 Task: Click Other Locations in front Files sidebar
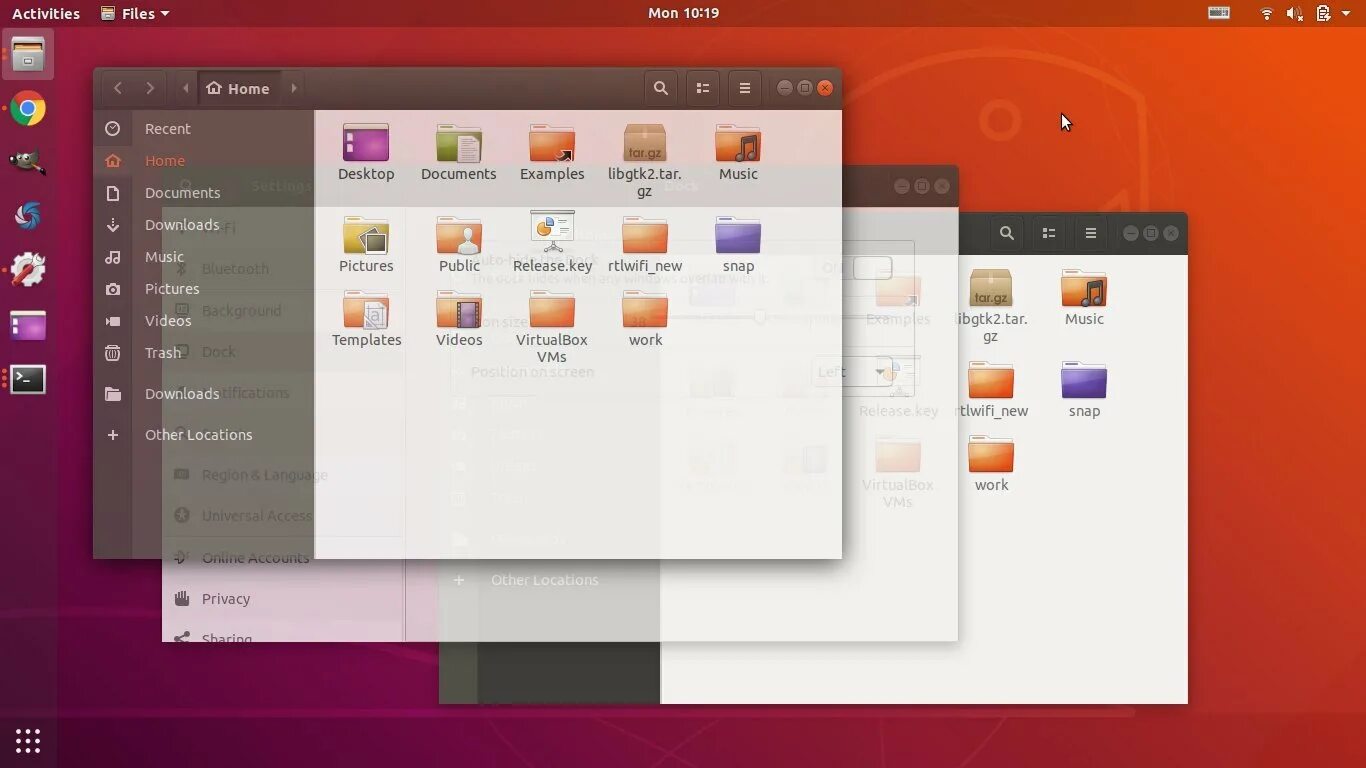[204, 434]
